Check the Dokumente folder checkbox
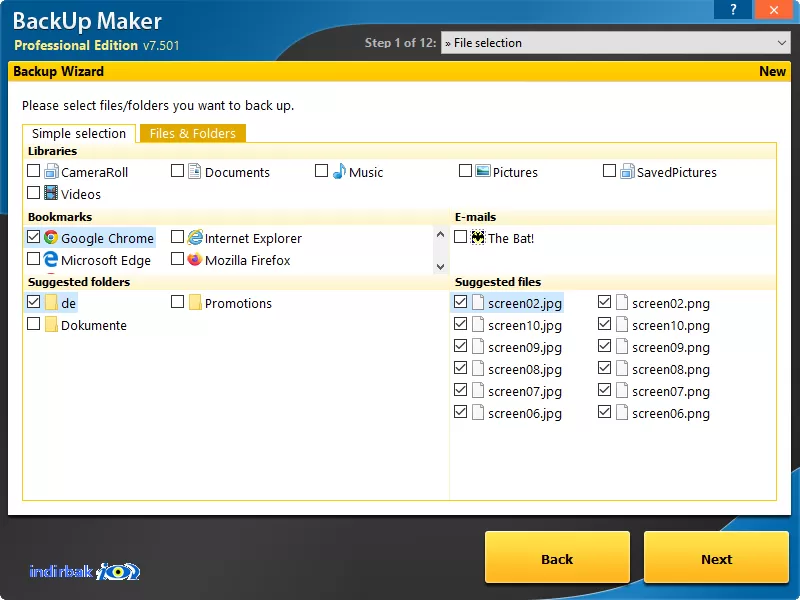The width and height of the screenshot is (800, 600). tap(33, 323)
